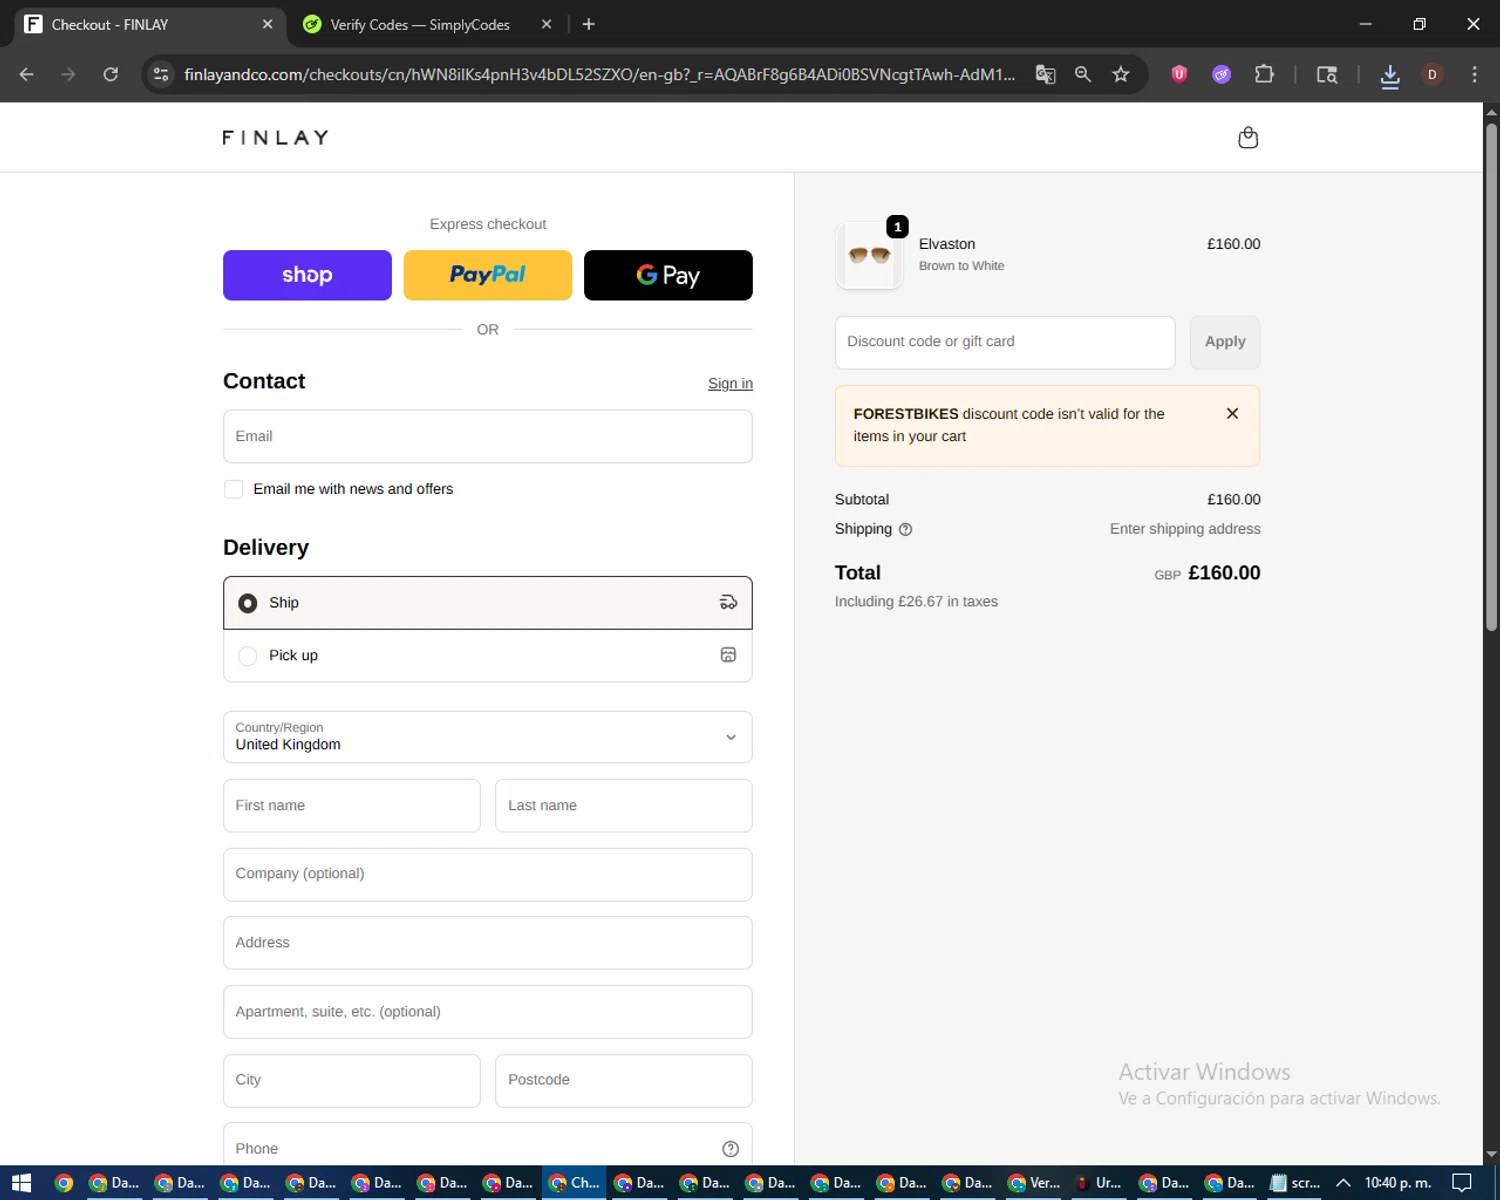Bookmark this page with the star

tap(1121, 74)
